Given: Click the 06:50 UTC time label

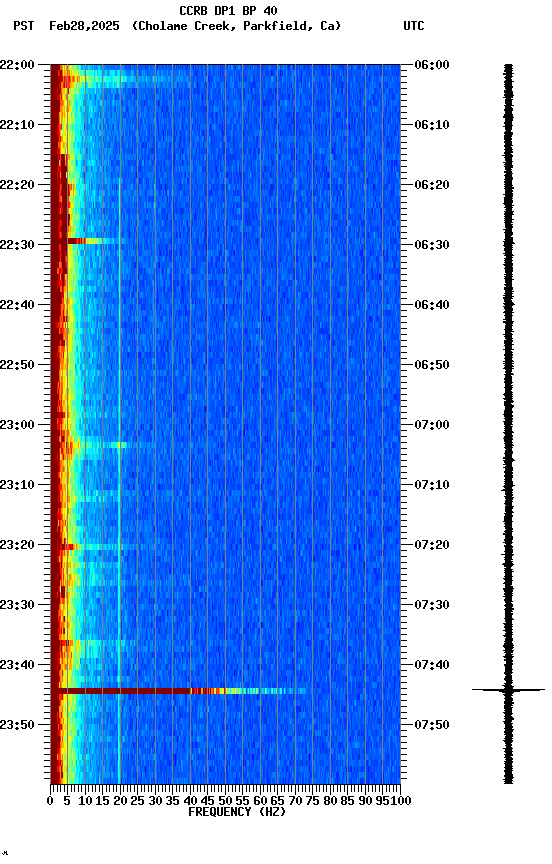Looking at the screenshot, I should click(x=432, y=365).
